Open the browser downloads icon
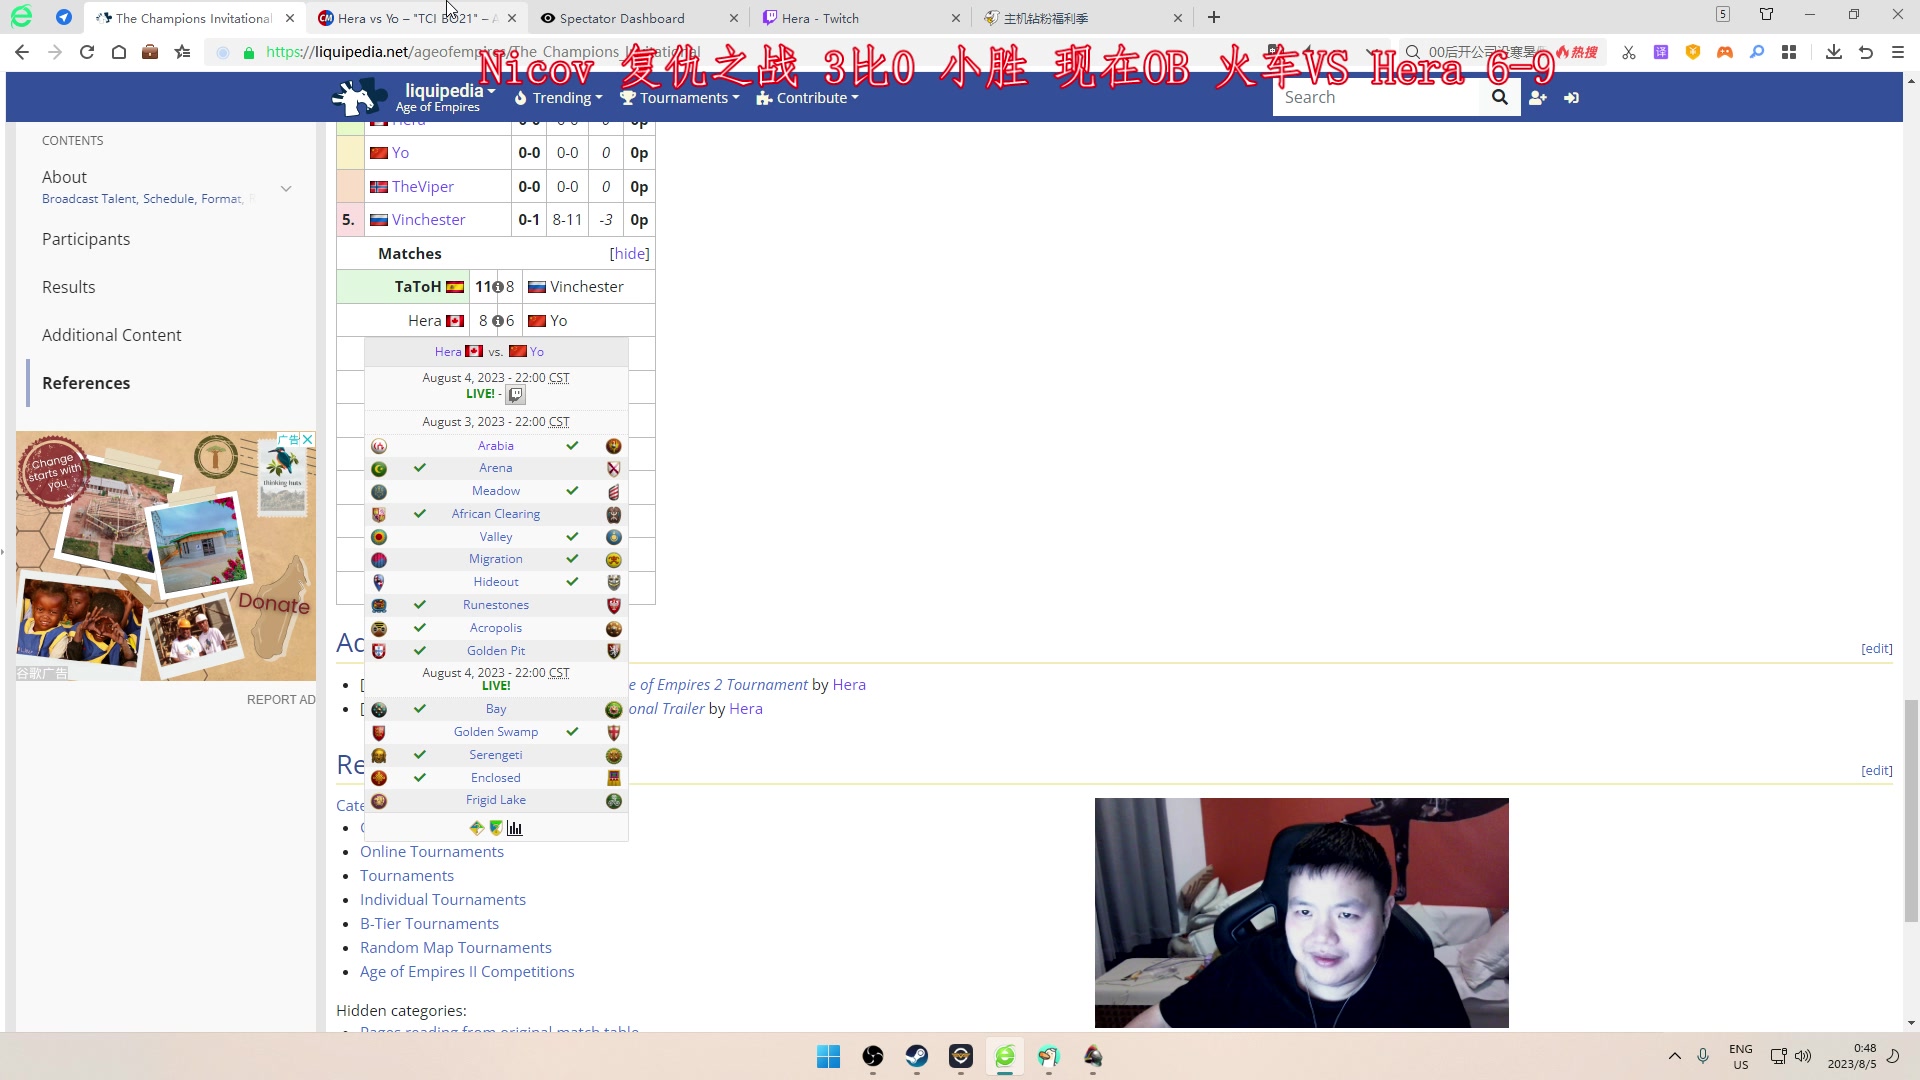This screenshot has width=1920, height=1080. 1834,52
